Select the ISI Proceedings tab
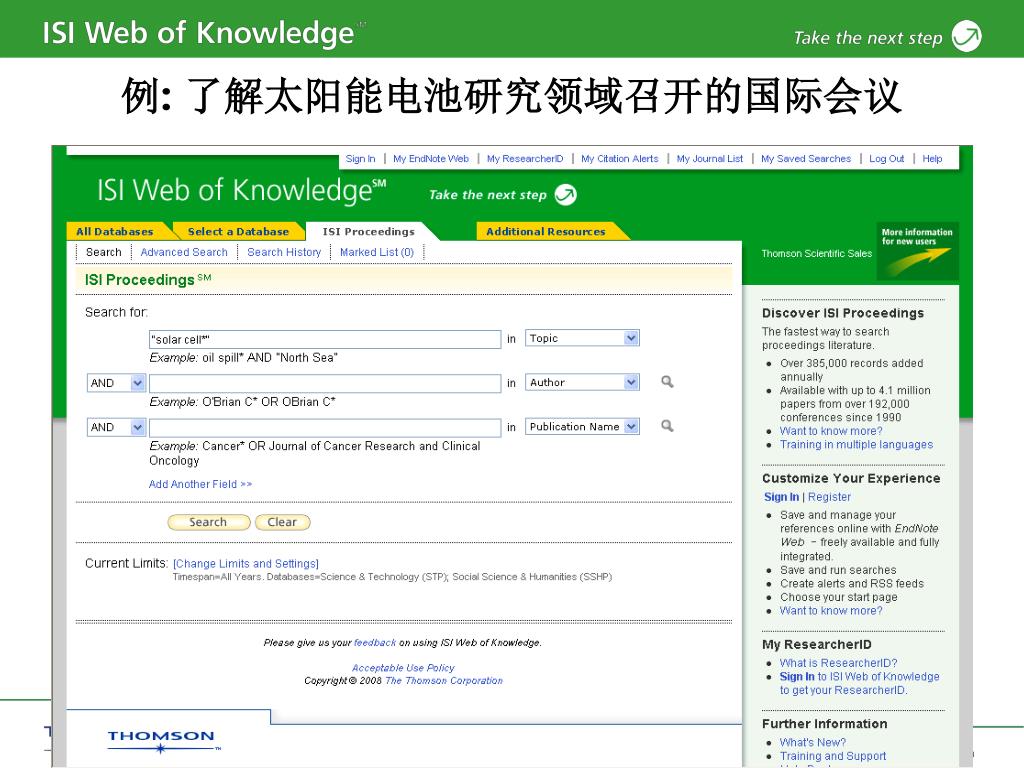This screenshot has width=1024, height=768. (369, 231)
